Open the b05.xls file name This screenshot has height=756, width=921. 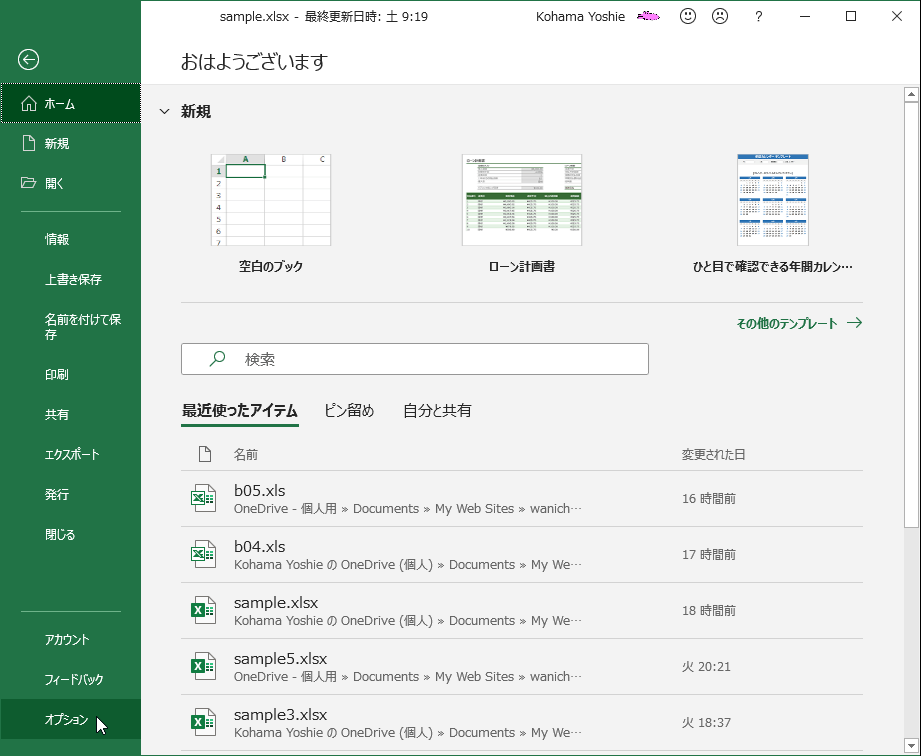260,490
